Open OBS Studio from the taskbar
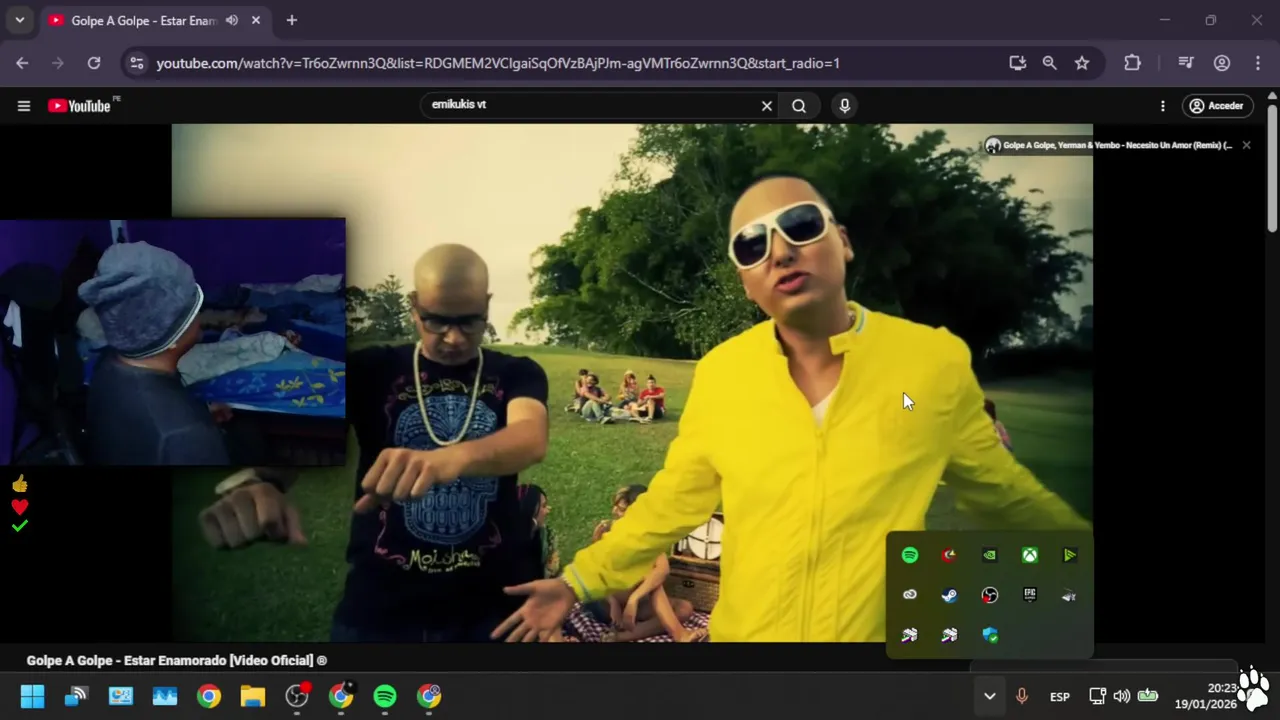This screenshot has width=1280, height=720. coord(297,696)
